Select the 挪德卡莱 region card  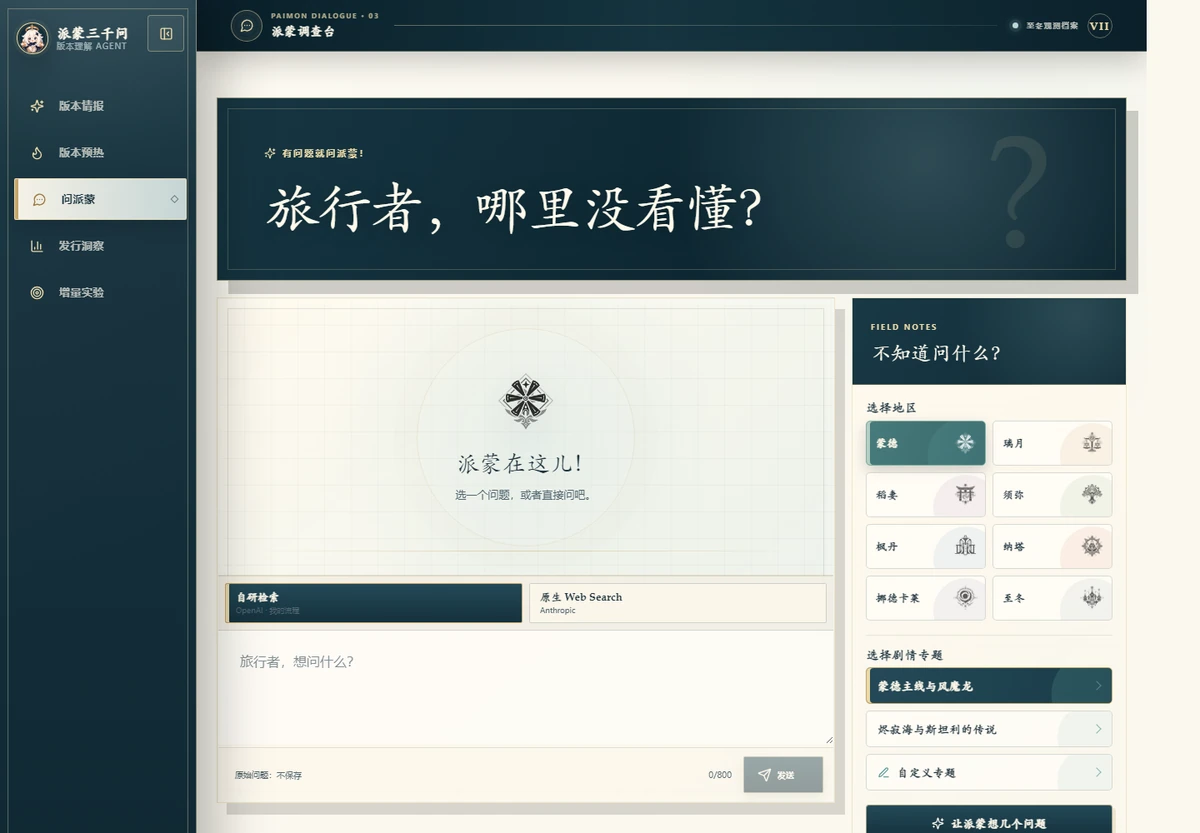coord(926,598)
